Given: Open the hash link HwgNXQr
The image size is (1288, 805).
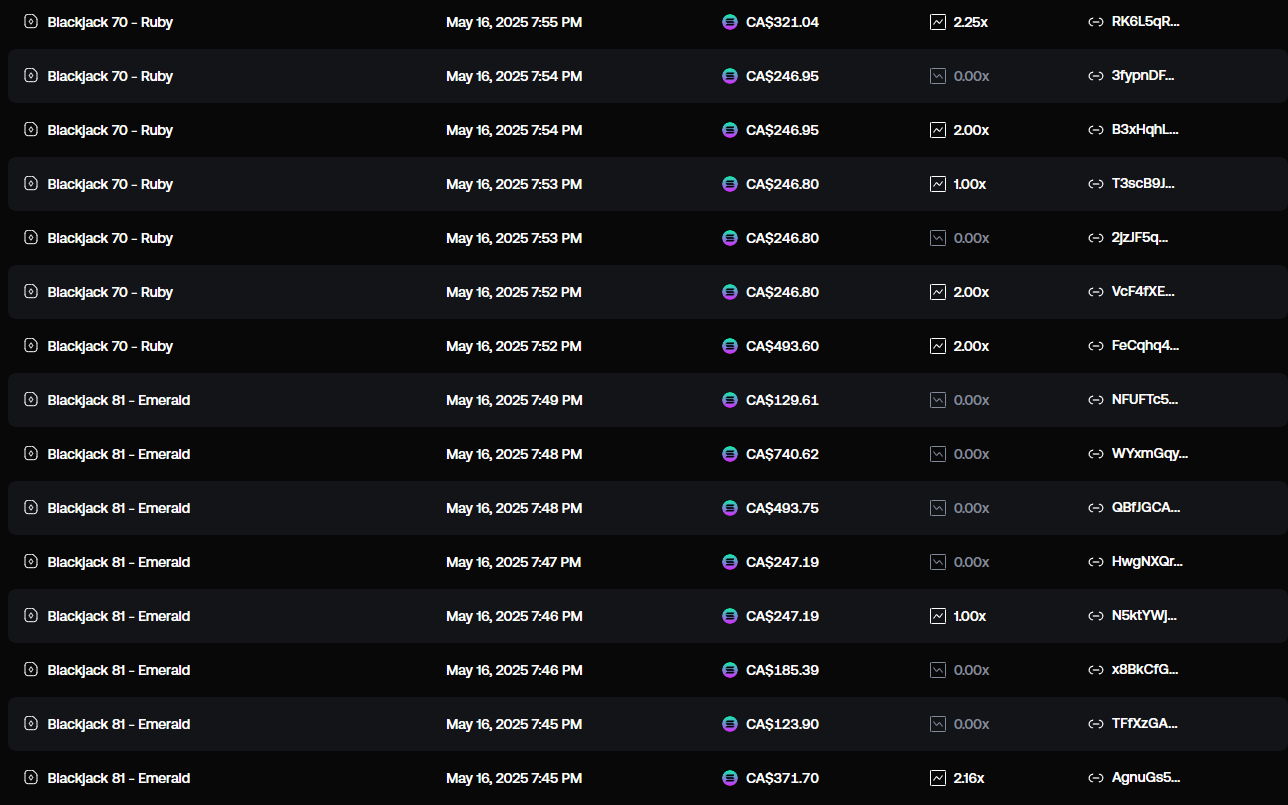Looking at the screenshot, I should point(1147,562).
